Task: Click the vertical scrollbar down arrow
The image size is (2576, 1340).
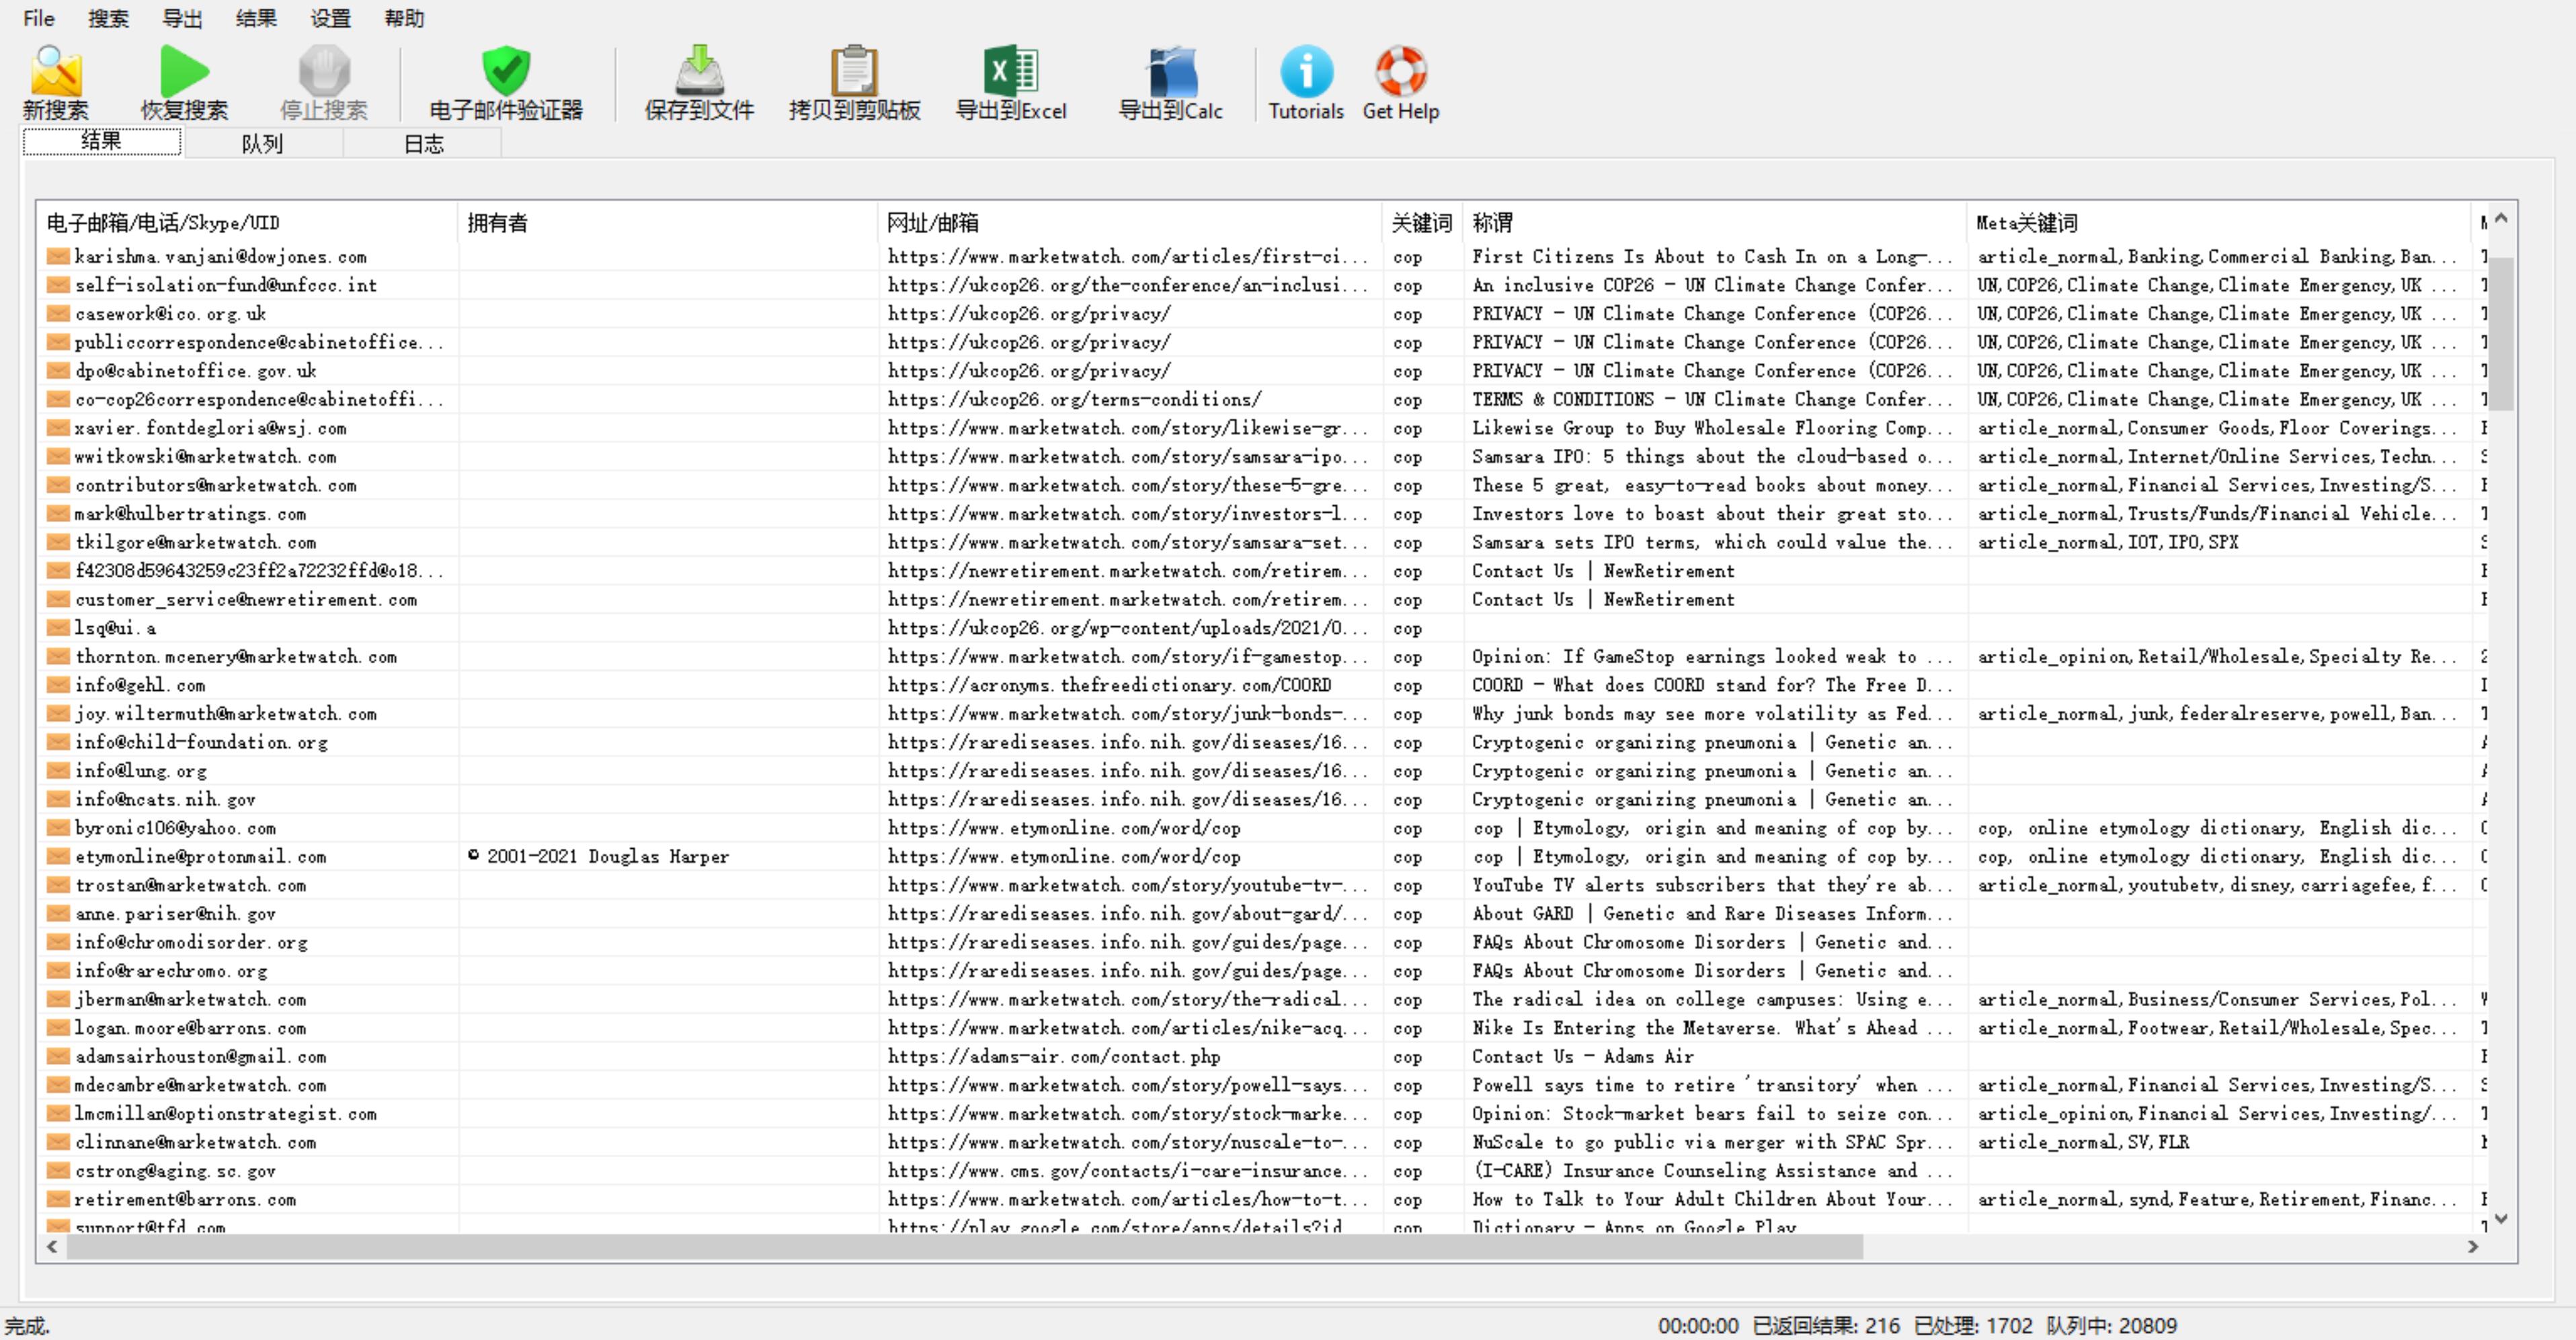Action: pyautogui.click(x=2501, y=1219)
